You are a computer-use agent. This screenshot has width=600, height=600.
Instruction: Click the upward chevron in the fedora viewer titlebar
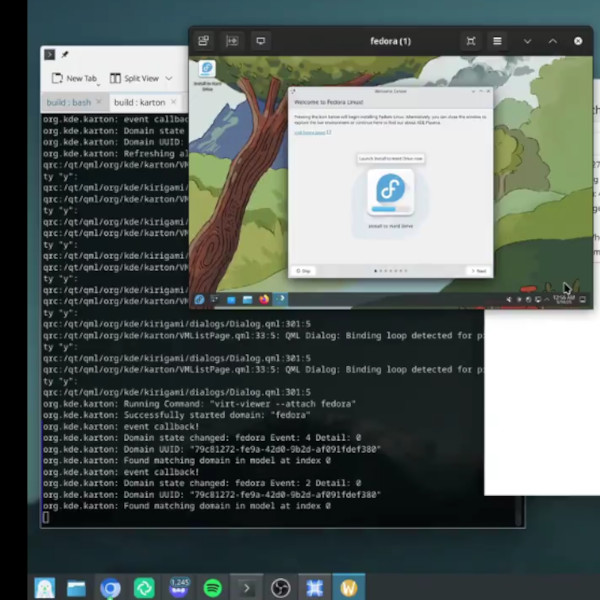553,41
